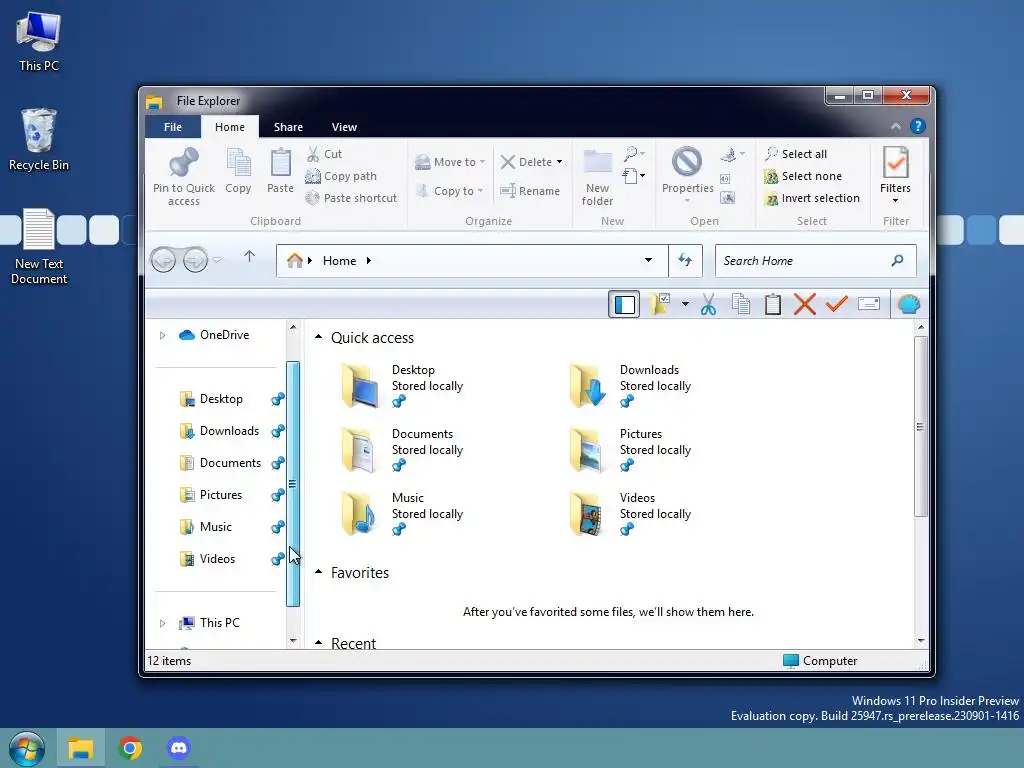
Task: Collapse the Favorites section
Action: [319, 573]
